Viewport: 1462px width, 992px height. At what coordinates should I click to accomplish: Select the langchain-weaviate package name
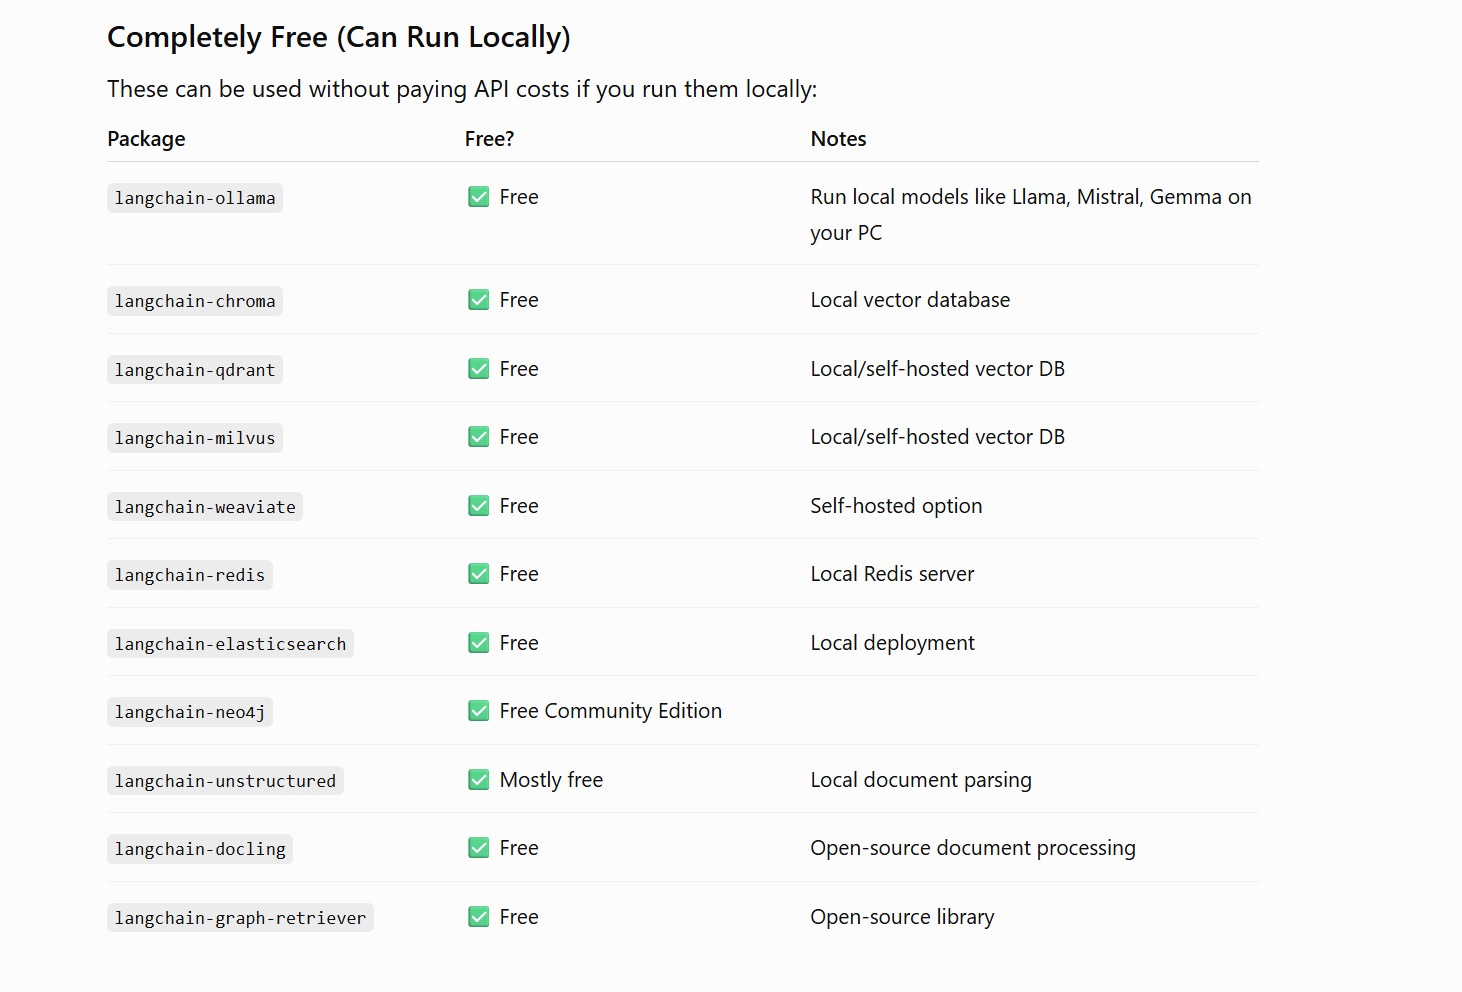pos(205,507)
